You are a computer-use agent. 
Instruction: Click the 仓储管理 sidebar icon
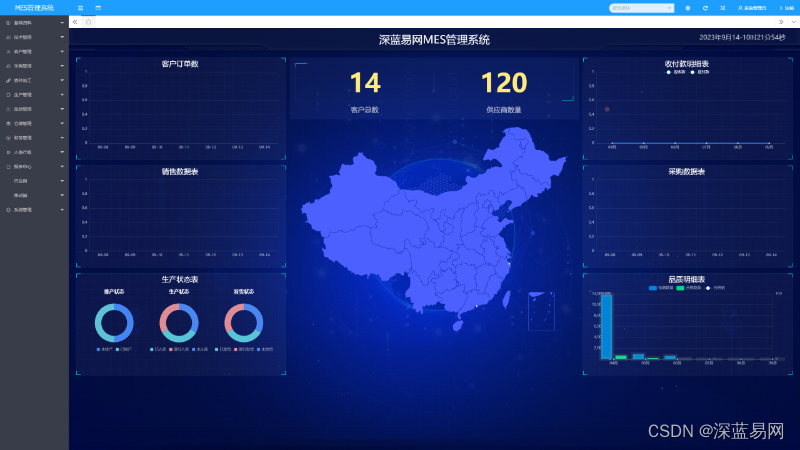pos(8,123)
